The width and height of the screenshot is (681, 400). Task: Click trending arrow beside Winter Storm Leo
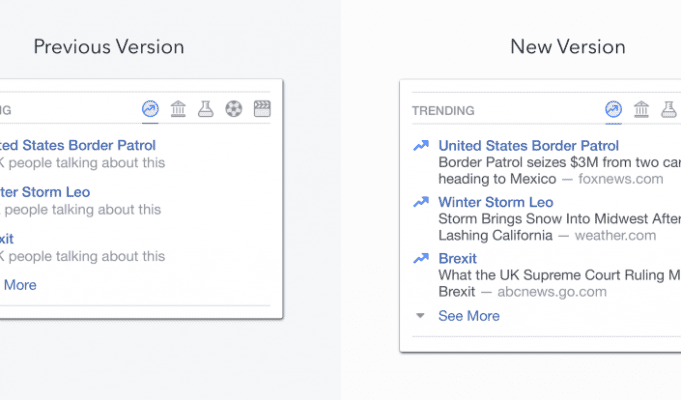[421, 202]
